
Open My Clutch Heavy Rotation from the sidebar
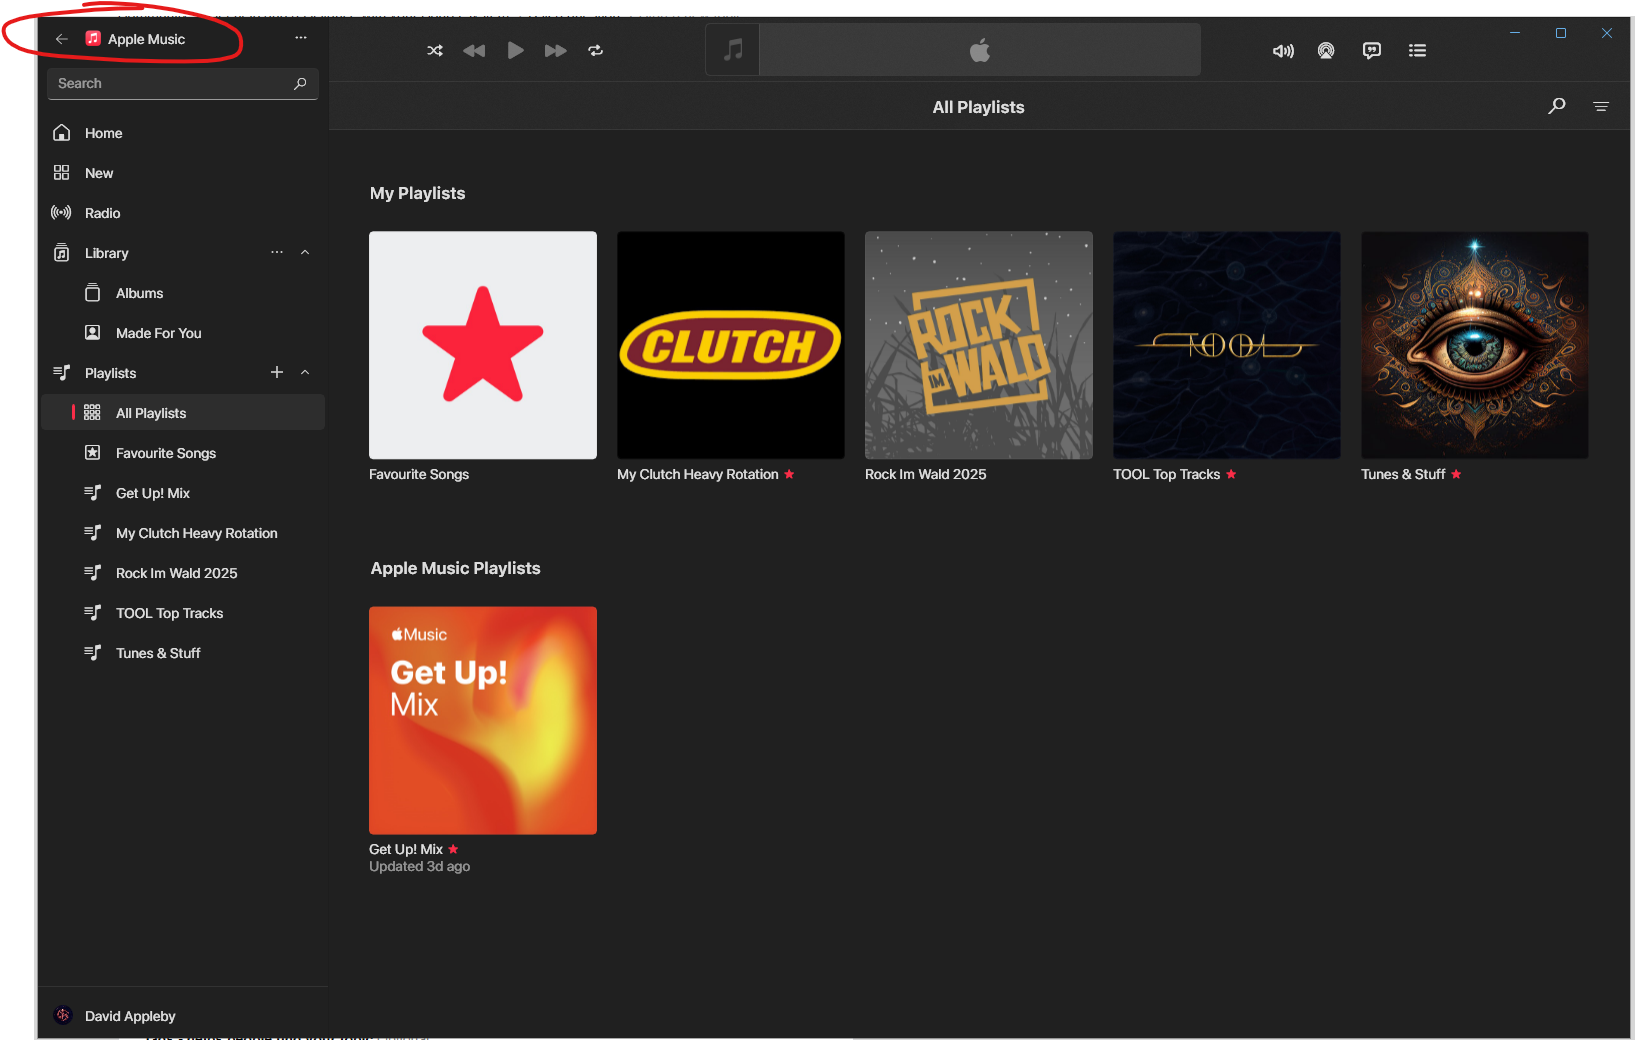tap(183, 533)
